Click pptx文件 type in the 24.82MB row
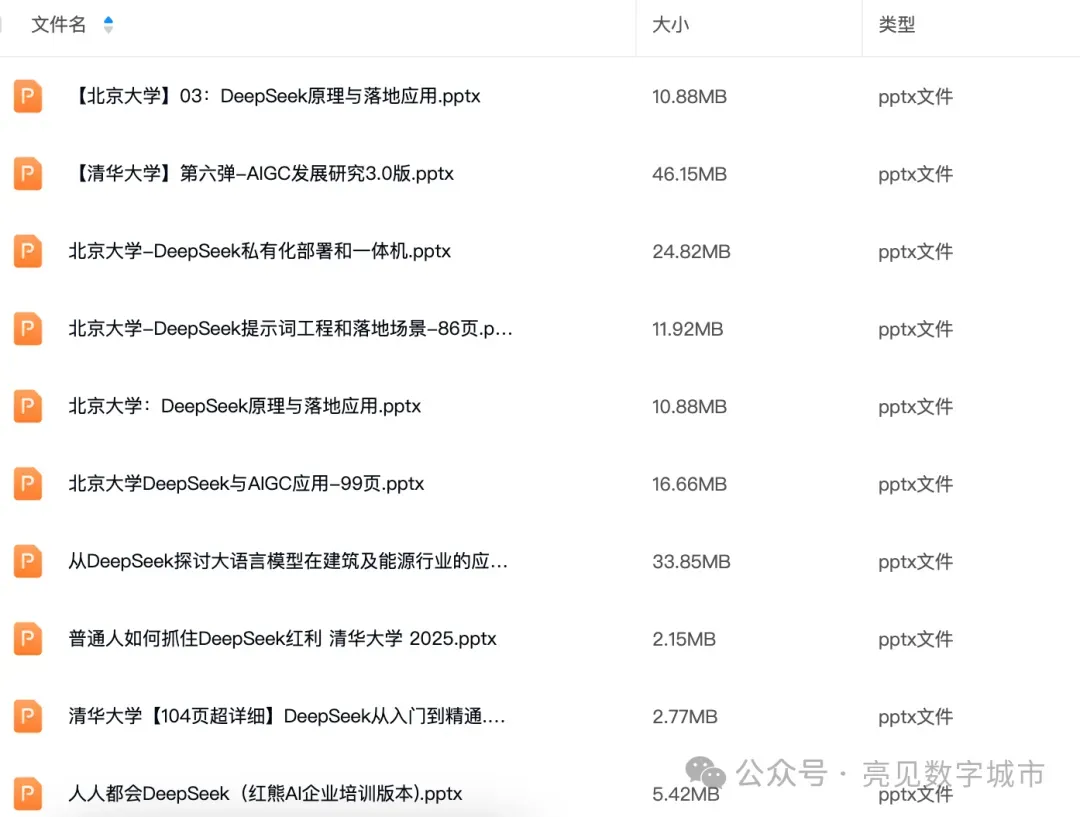Image resolution: width=1080 pixels, height=817 pixels. (x=915, y=252)
